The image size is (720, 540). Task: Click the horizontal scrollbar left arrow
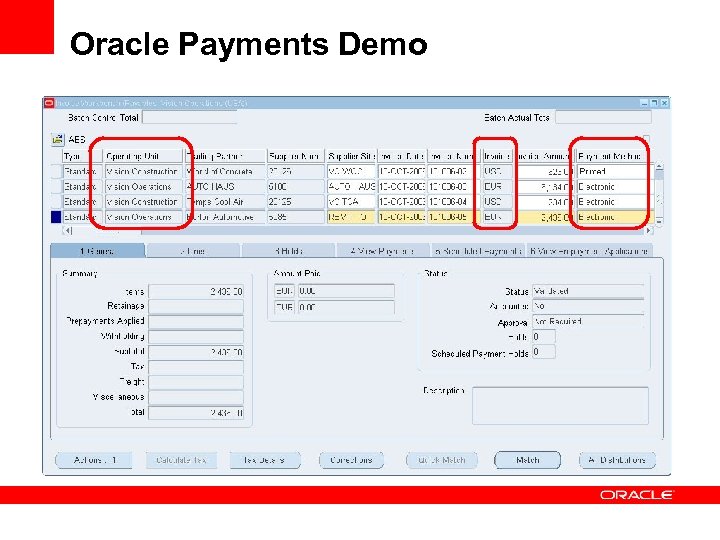pos(68,231)
